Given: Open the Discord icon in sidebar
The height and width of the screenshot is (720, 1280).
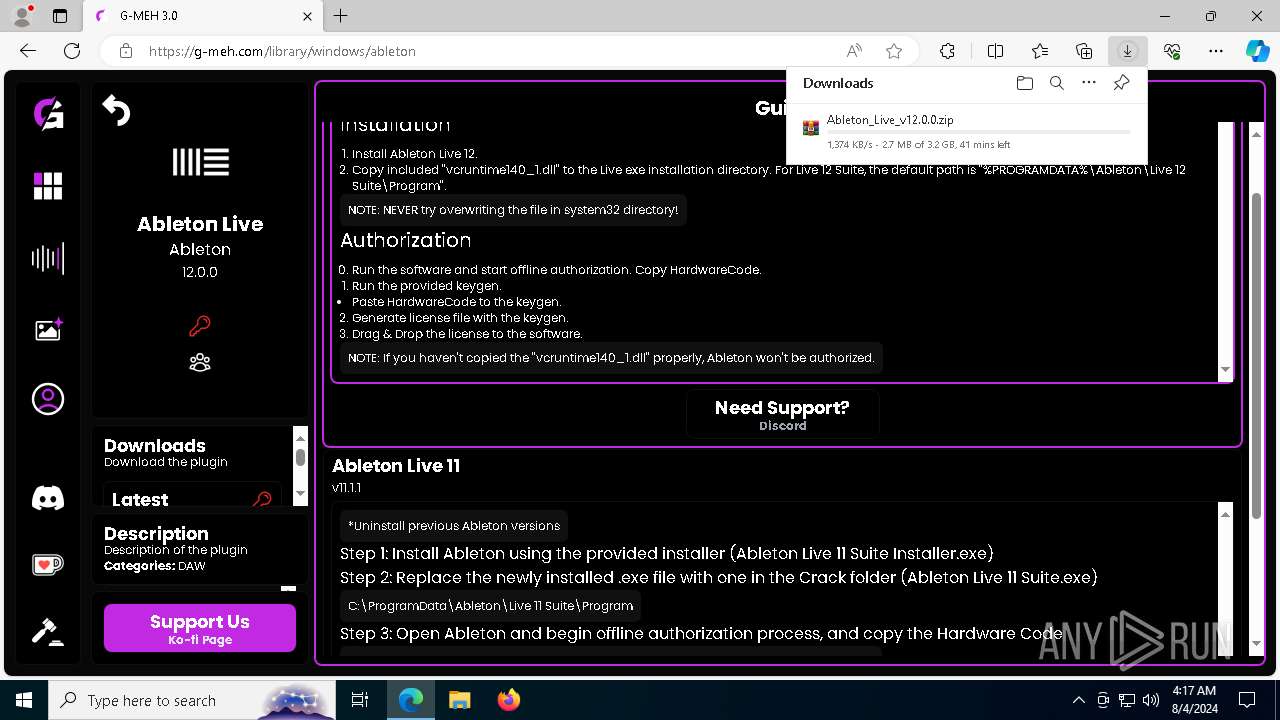Looking at the screenshot, I should point(48,497).
